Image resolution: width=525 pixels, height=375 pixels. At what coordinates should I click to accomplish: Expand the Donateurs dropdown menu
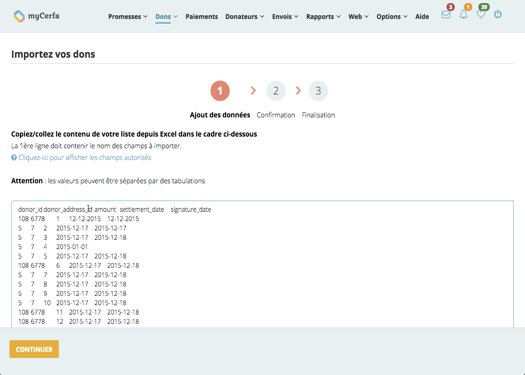244,16
